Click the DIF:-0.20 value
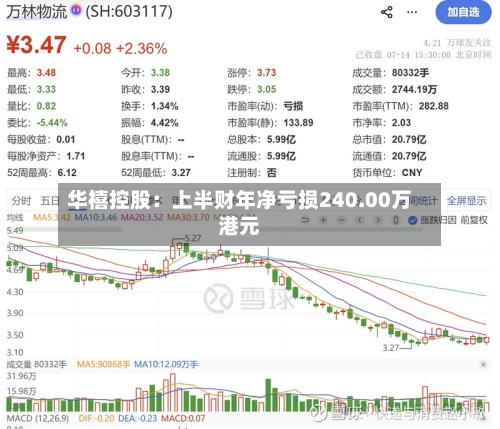Screen dimensions: 500x429 tap(97, 418)
